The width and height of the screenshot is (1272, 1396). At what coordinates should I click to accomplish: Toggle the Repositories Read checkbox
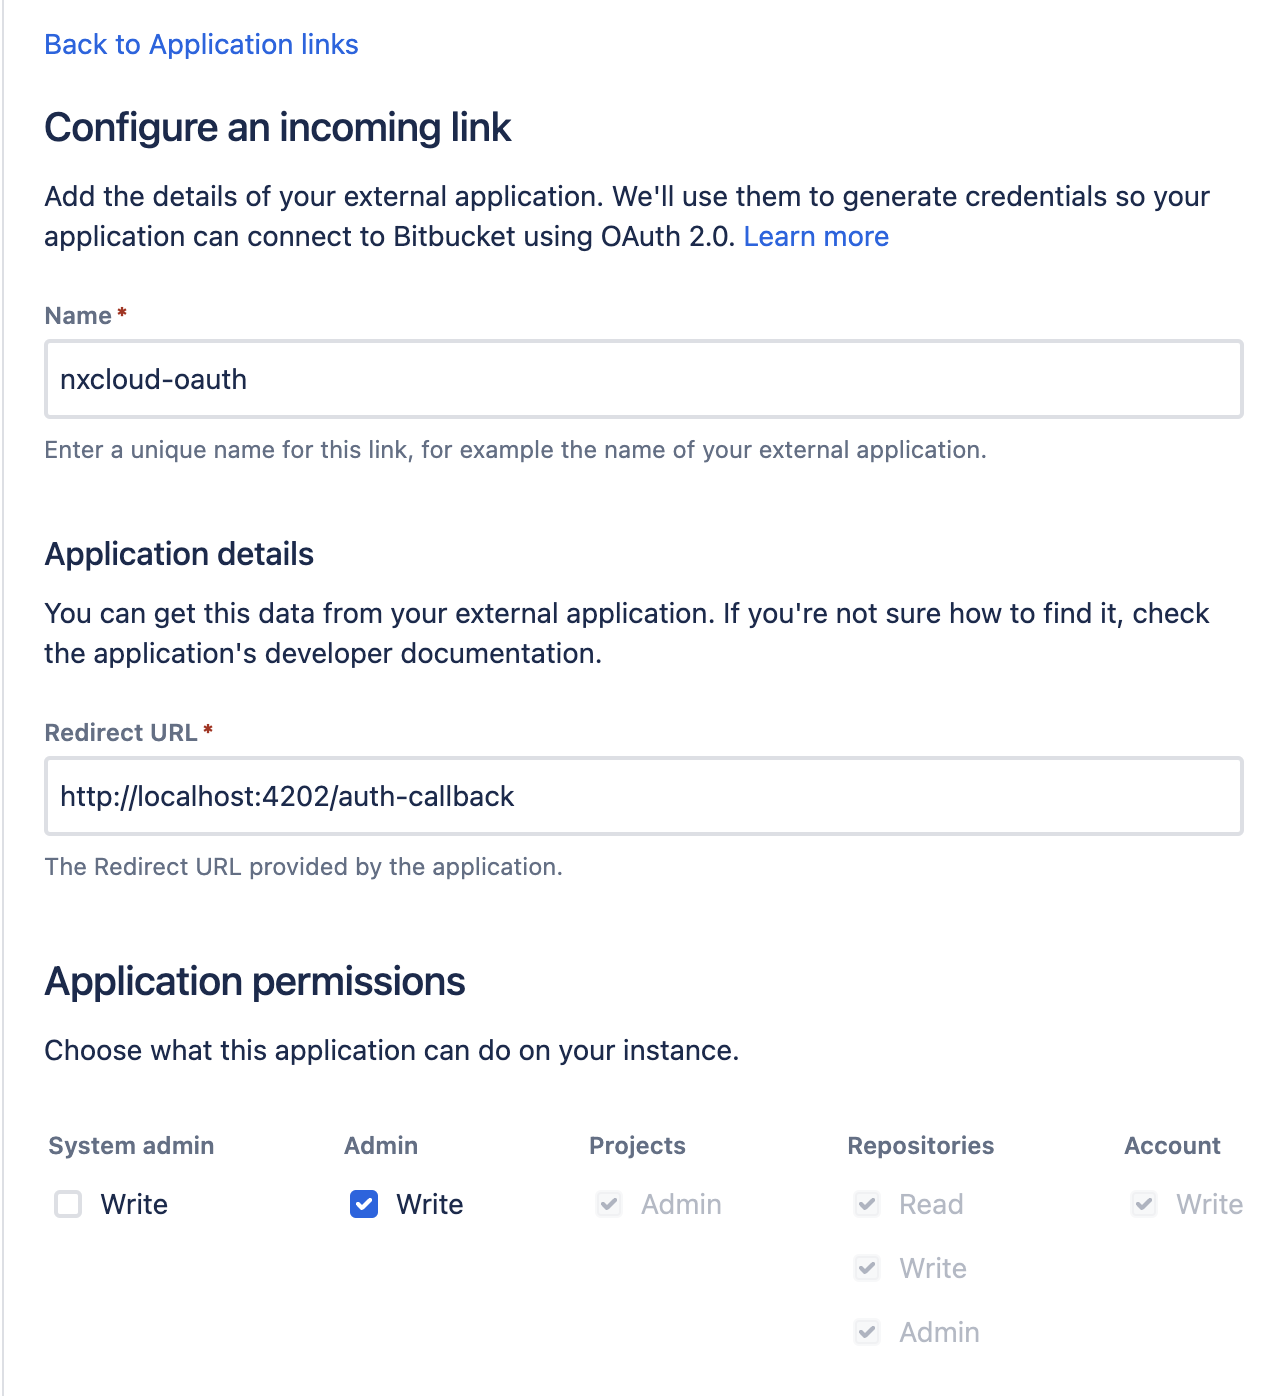click(x=867, y=1204)
